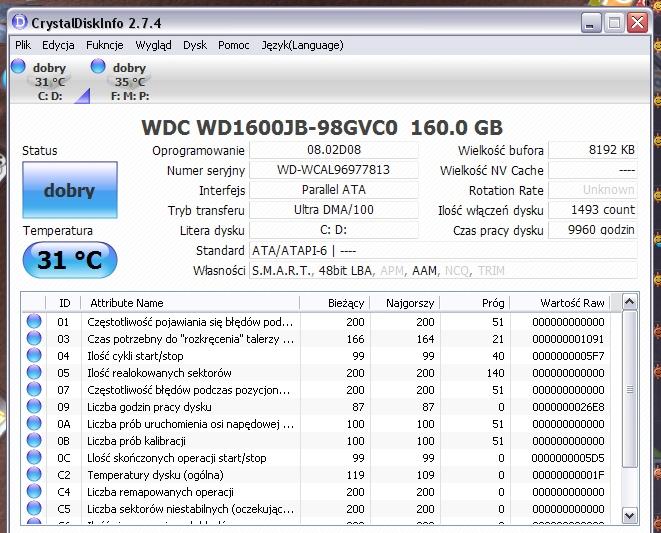Click raw value 0000000026E8
Screen dimensions: 661x533
[x=568, y=407]
